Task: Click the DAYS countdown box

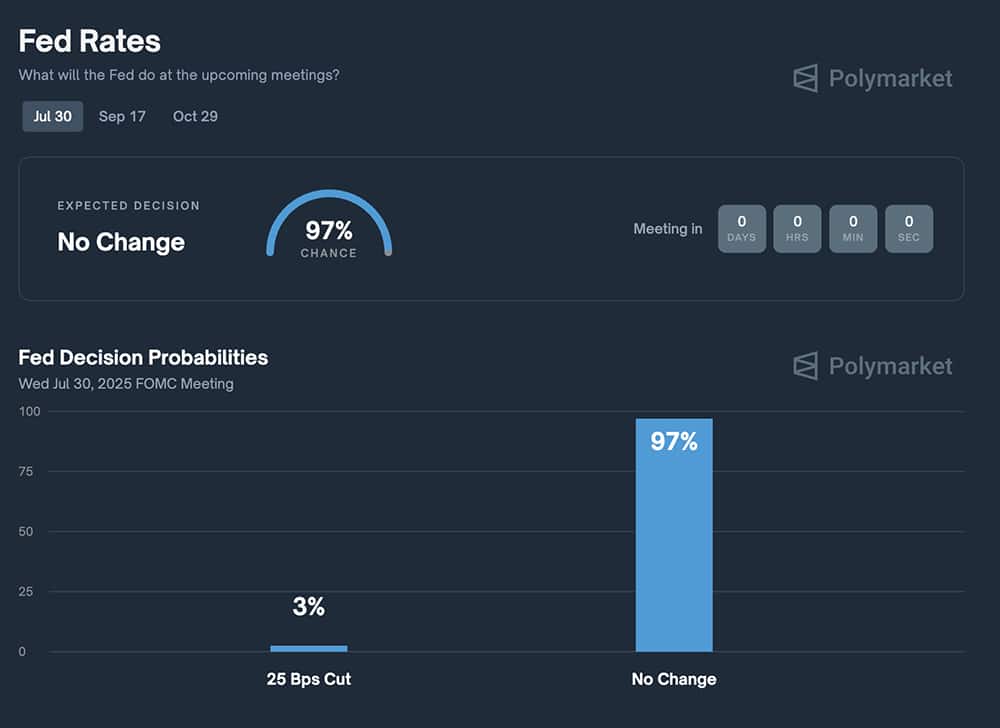Action: pyautogui.click(x=742, y=228)
